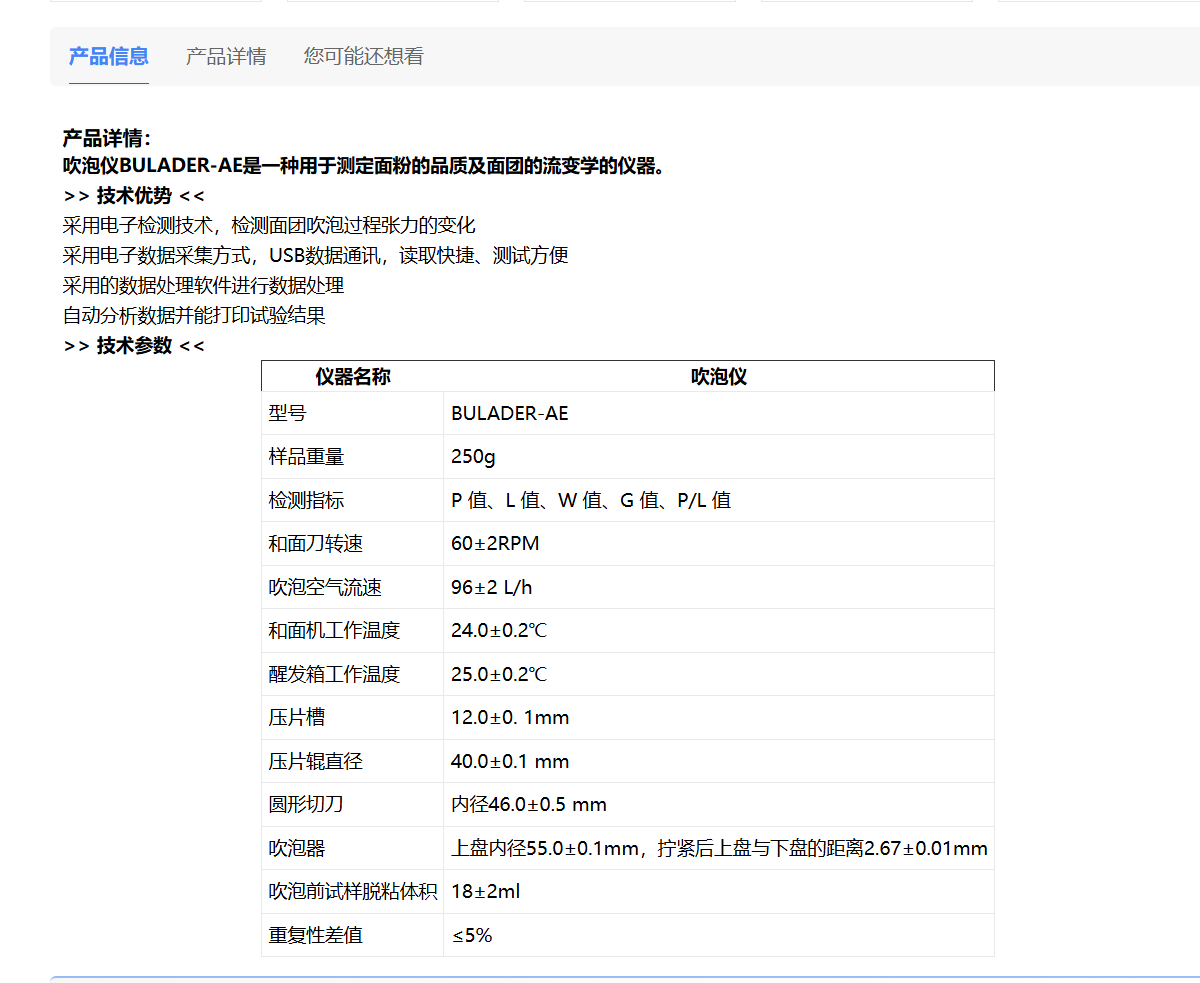Select the 和面机工作温度 row label
The image size is (1200, 983).
point(334,631)
